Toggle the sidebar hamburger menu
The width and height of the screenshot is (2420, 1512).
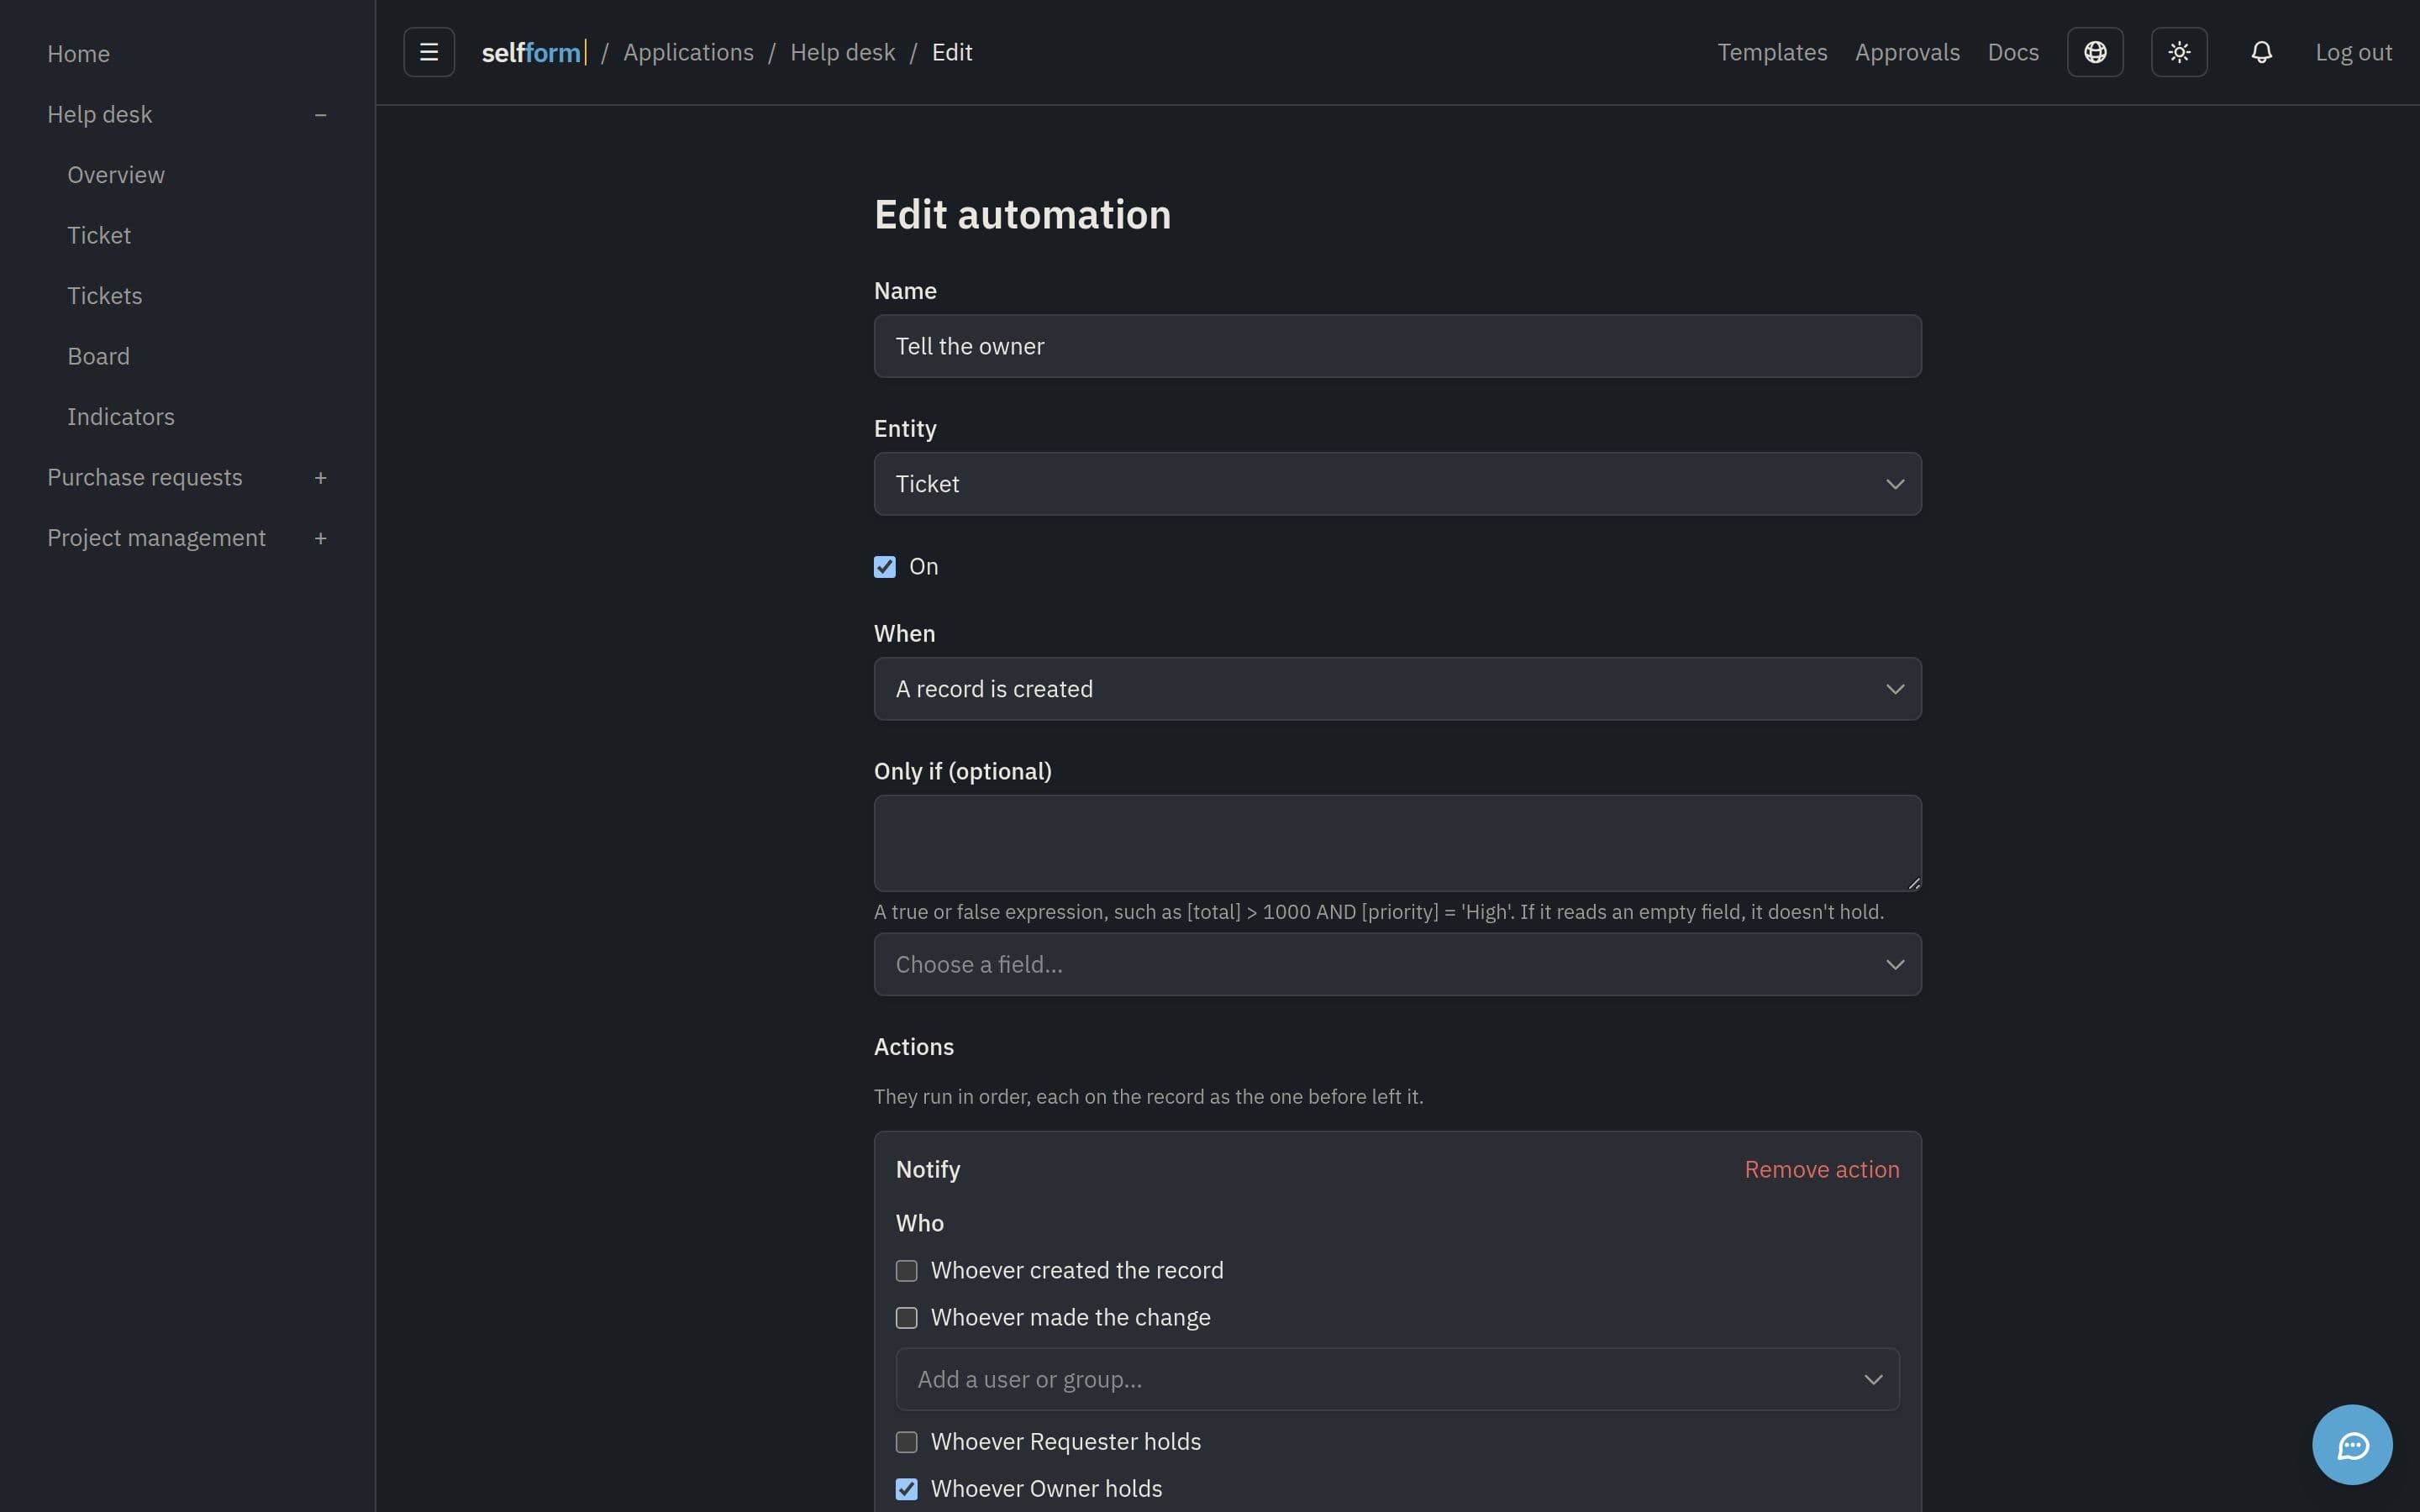[x=429, y=52]
